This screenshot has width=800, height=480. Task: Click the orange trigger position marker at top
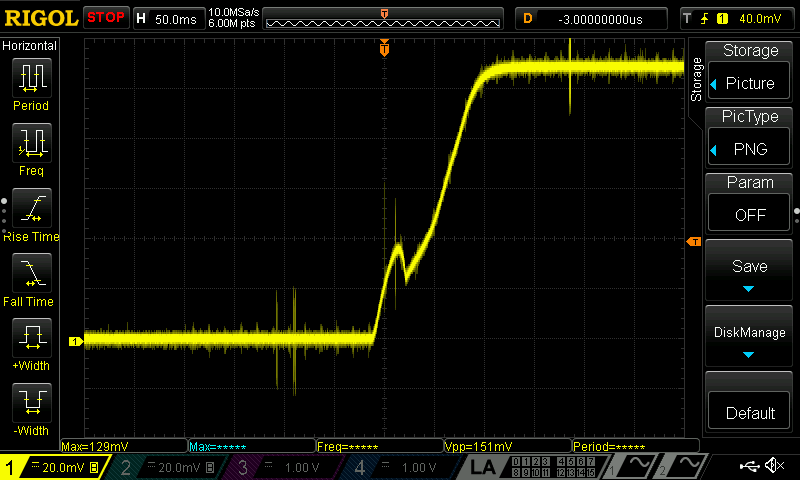[x=384, y=48]
